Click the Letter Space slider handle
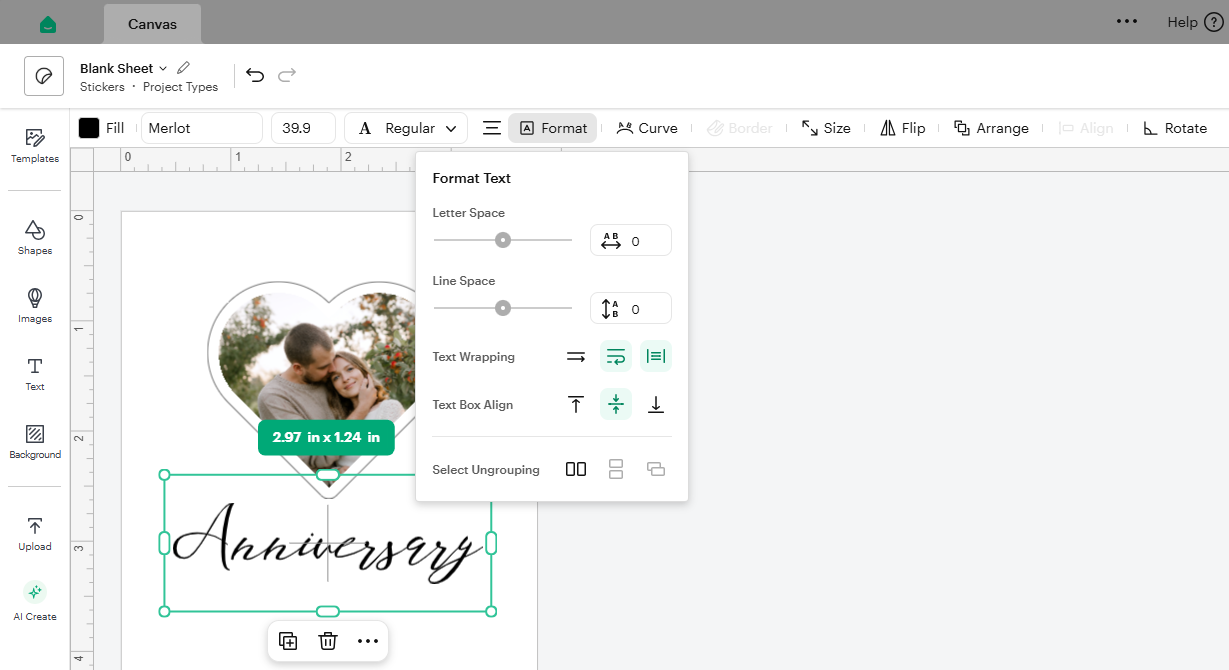Screen dimensions: 1229x670 pyautogui.click(x=503, y=240)
